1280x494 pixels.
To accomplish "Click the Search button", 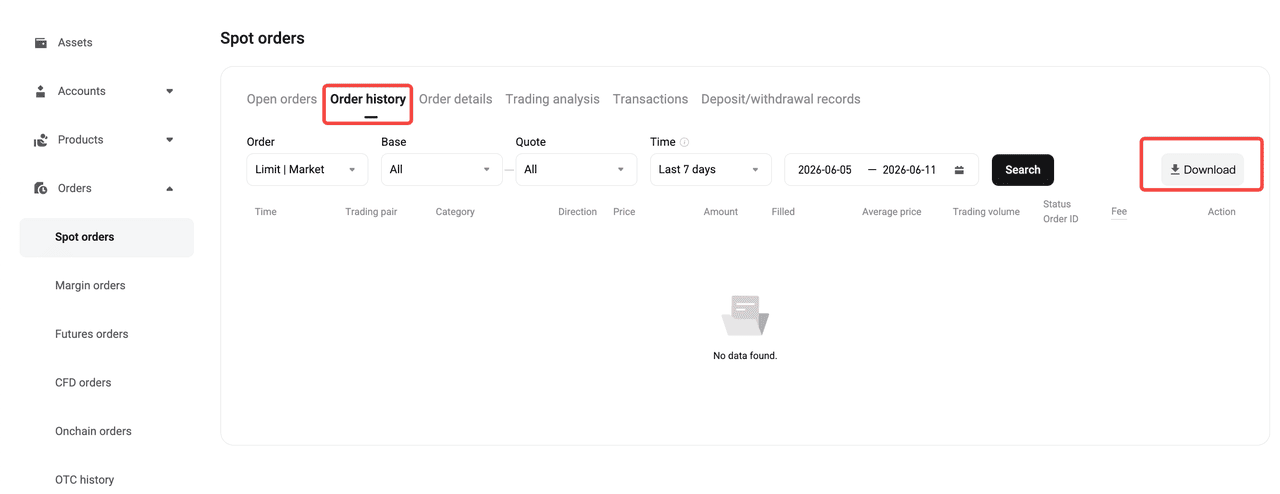I will tap(1023, 170).
